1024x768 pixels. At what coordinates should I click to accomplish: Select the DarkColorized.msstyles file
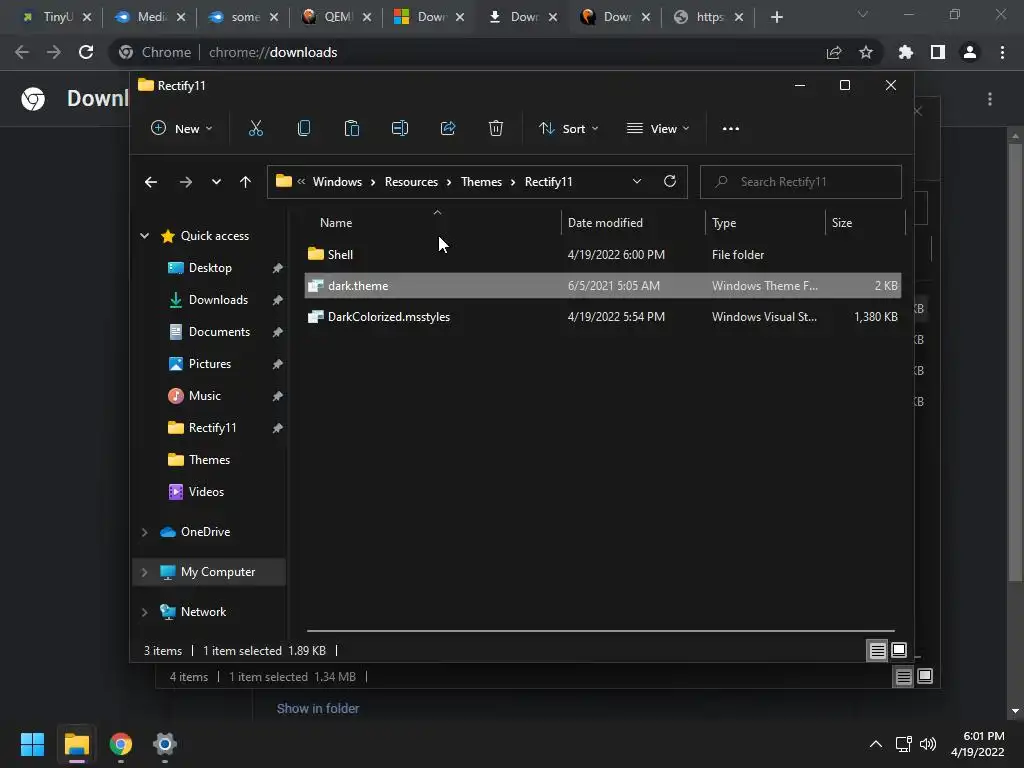pyautogui.click(x=602, y=317)
